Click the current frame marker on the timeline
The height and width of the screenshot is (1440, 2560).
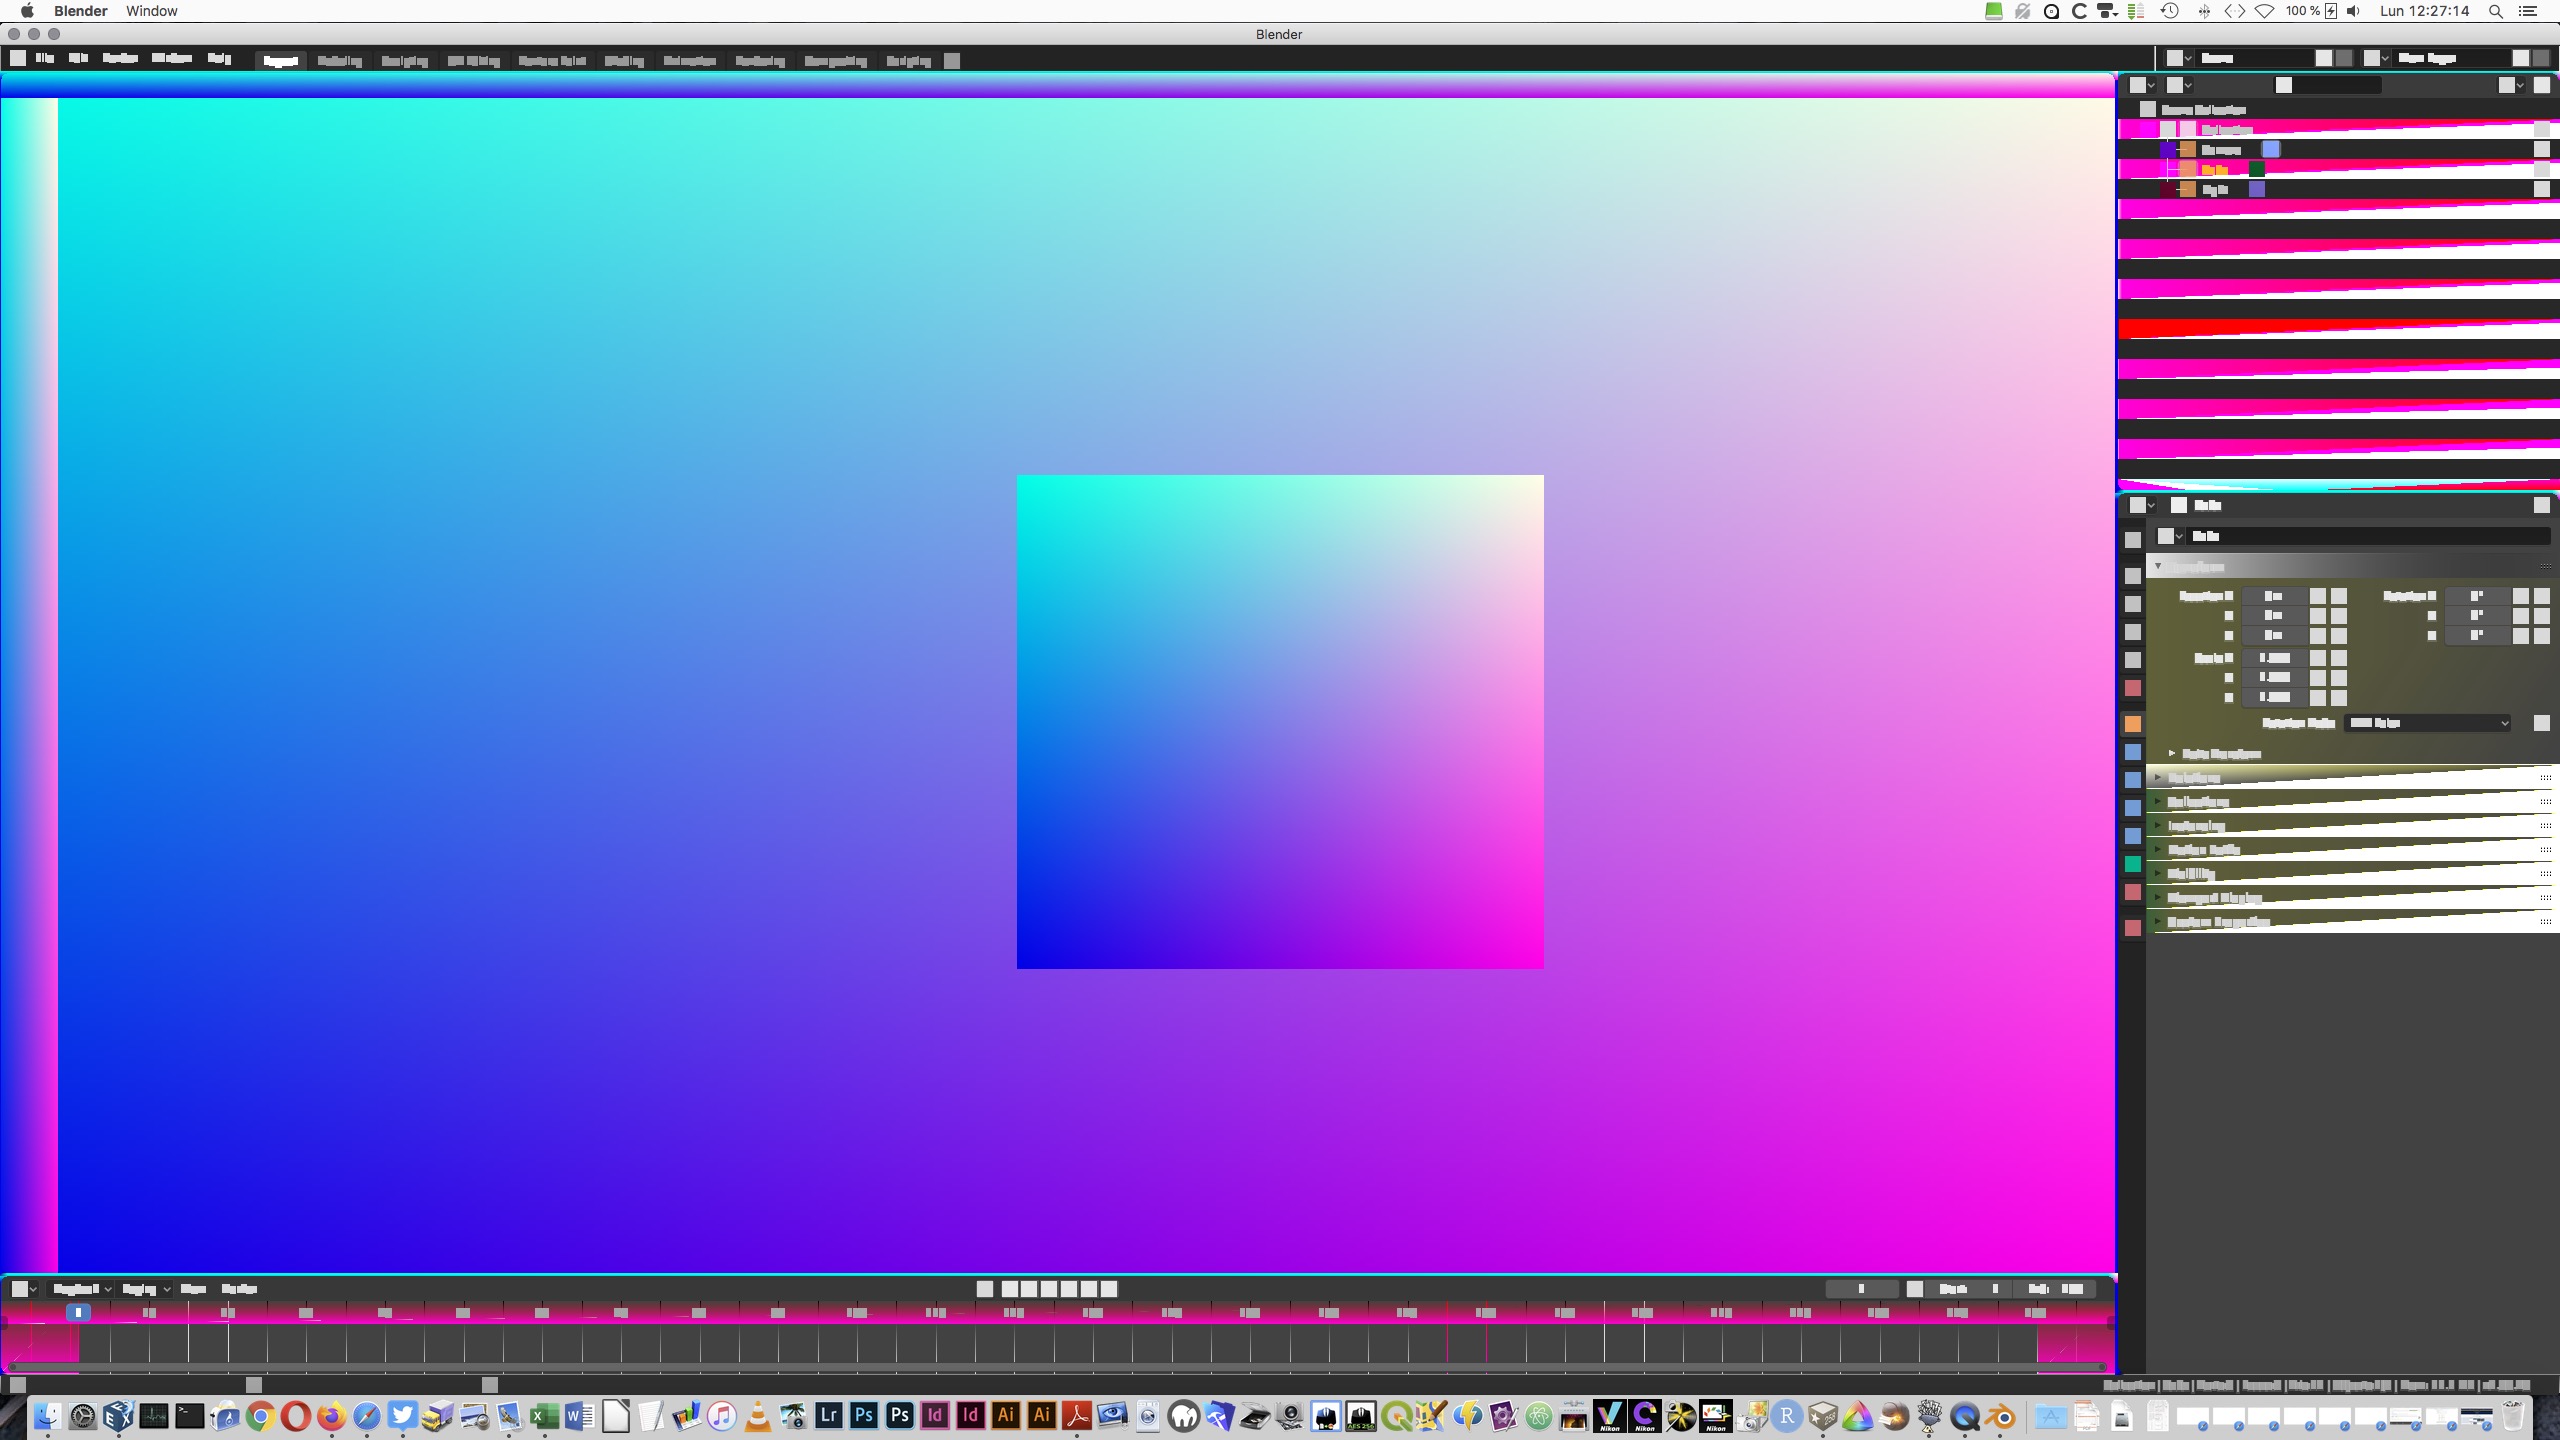(78, 1312)
